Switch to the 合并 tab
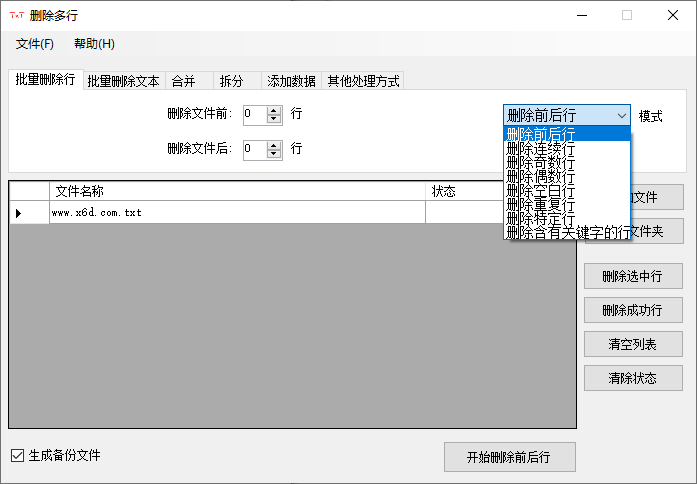Image resolution: width=697 pixels, height=484 pixels. (183, 82)
